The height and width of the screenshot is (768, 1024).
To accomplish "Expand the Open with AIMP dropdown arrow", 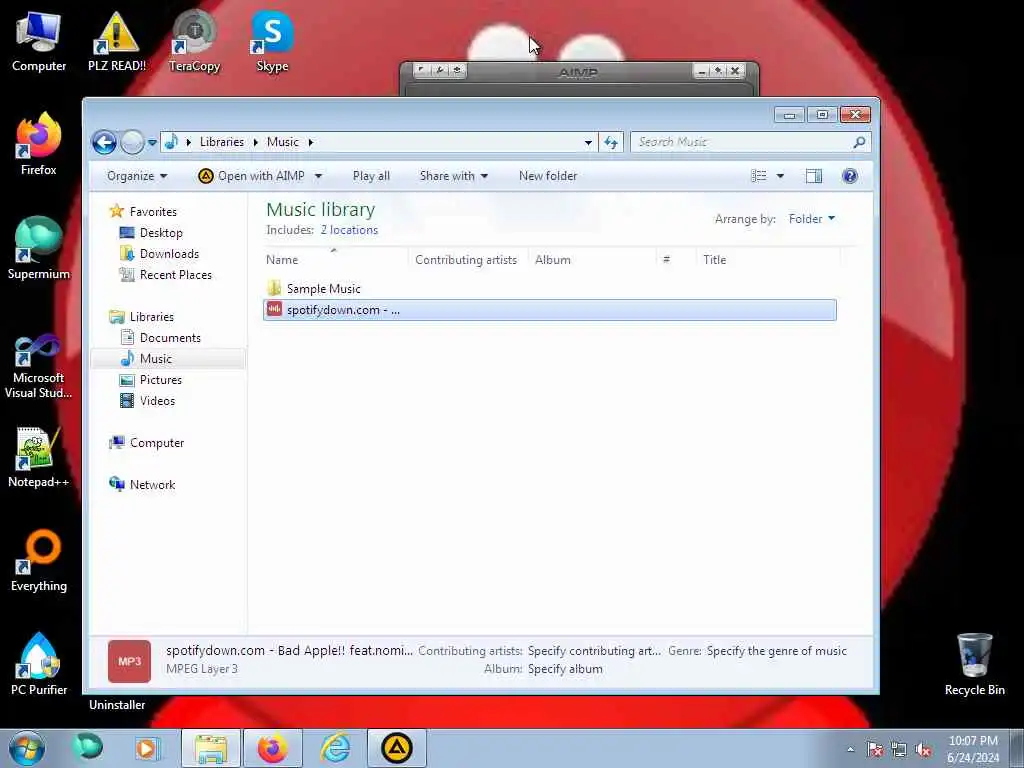I will [x=318, y=176].
